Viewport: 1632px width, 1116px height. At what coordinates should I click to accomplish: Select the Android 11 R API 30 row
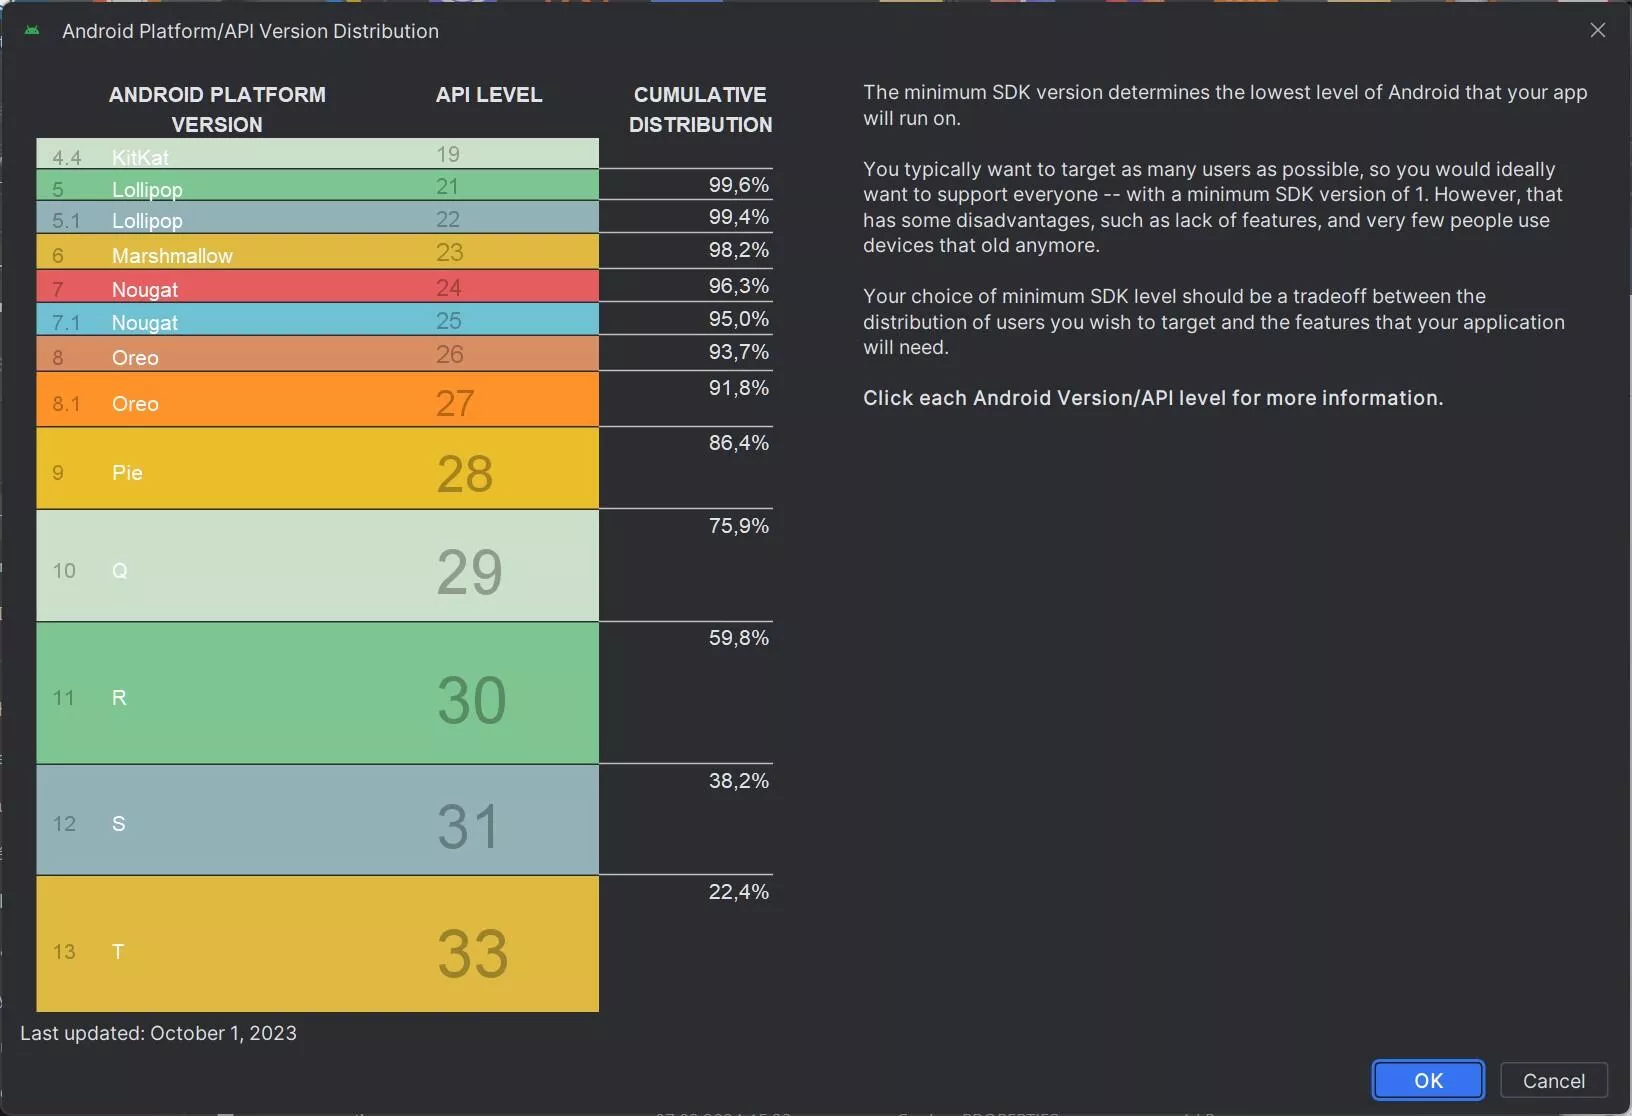click(x=317, y=693)
